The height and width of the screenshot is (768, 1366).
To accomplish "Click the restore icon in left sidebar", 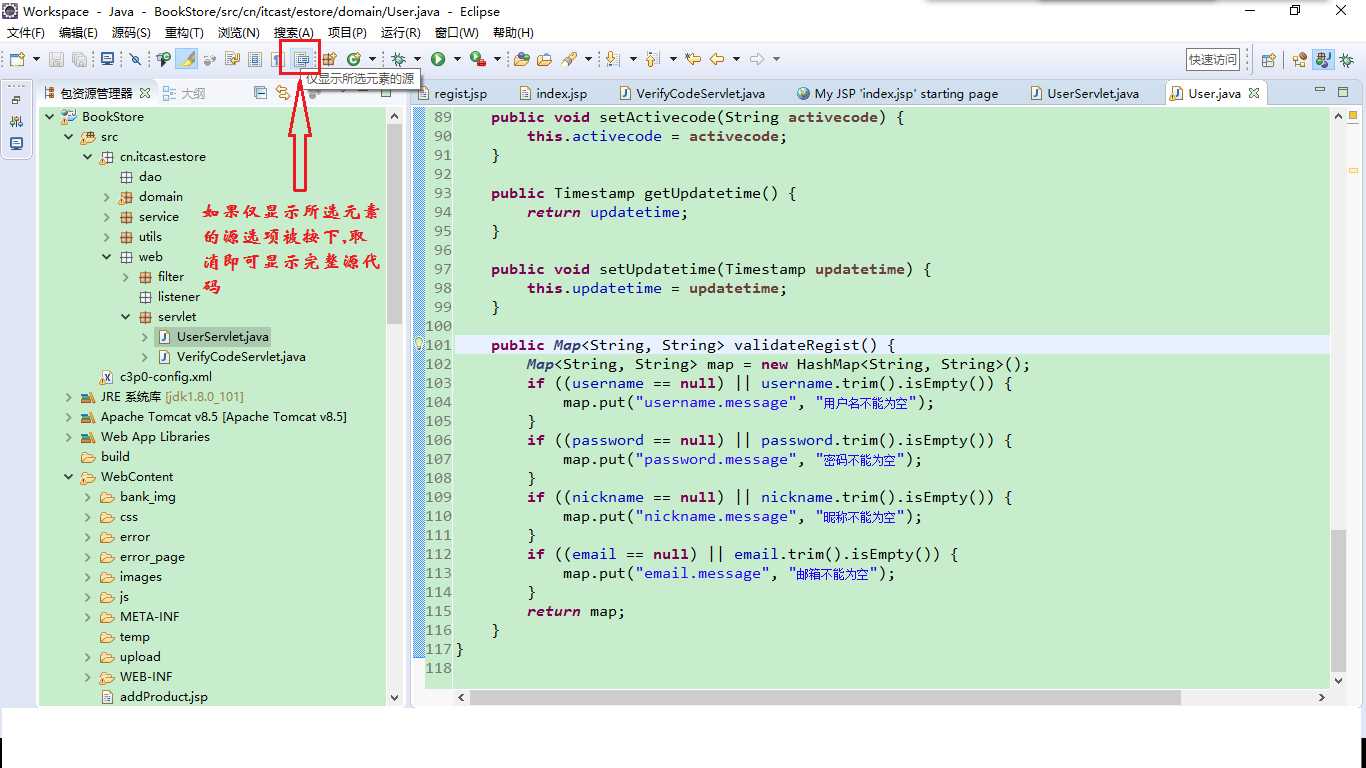I will coord(16,100).
